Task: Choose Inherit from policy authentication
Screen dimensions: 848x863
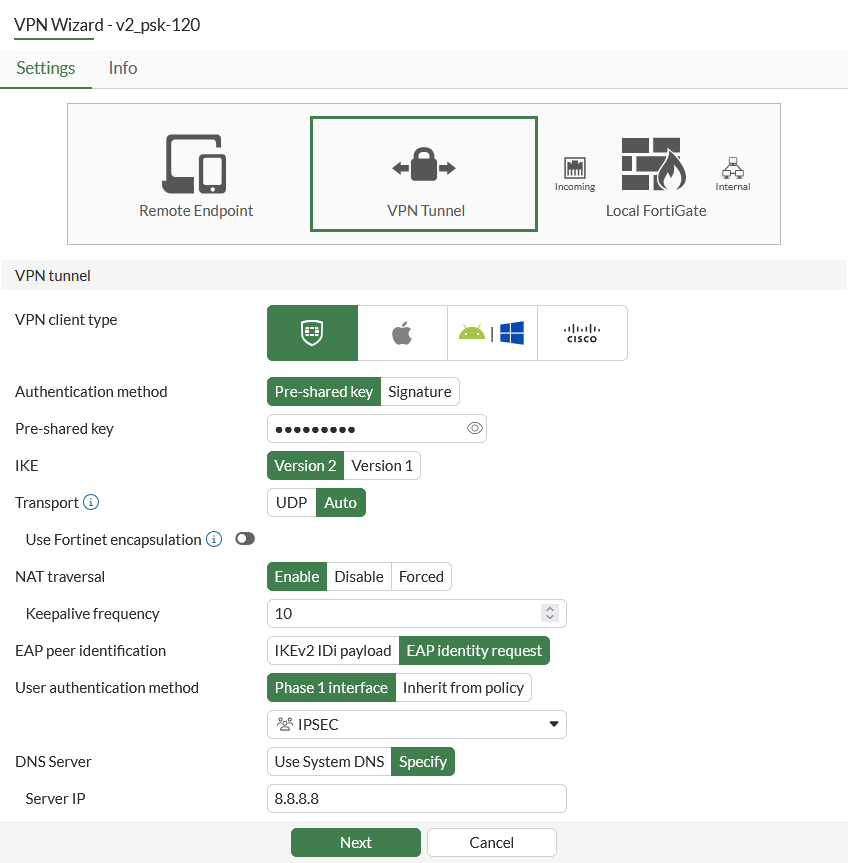Action: [463, 687]
